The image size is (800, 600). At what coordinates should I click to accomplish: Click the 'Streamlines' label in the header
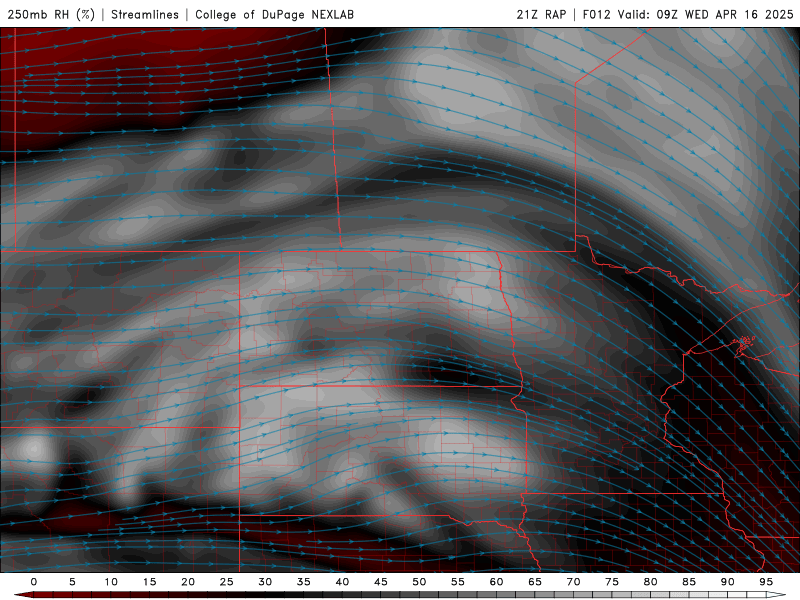pos(145,14)
